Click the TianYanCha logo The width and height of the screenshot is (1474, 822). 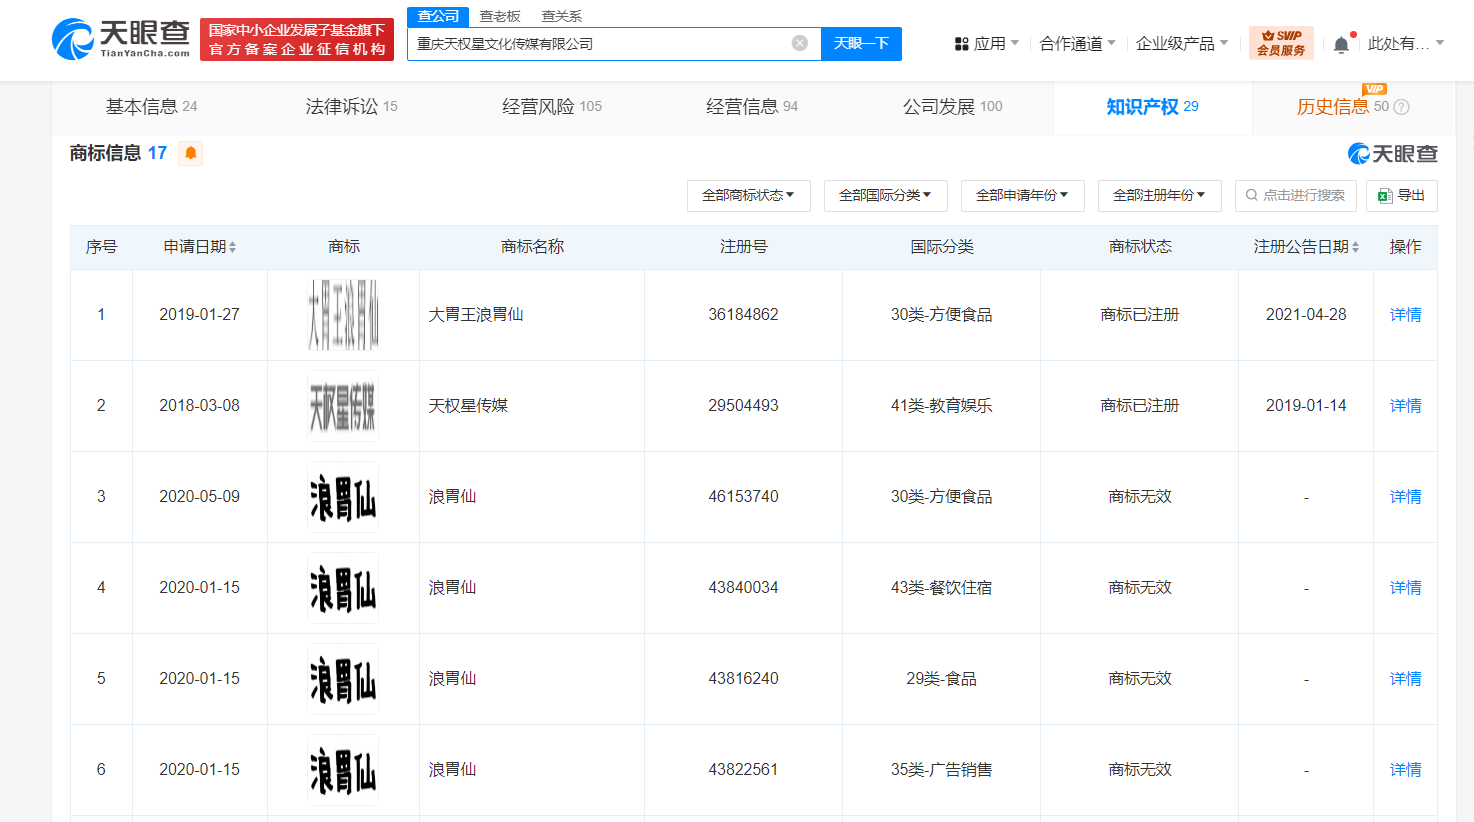121,39
